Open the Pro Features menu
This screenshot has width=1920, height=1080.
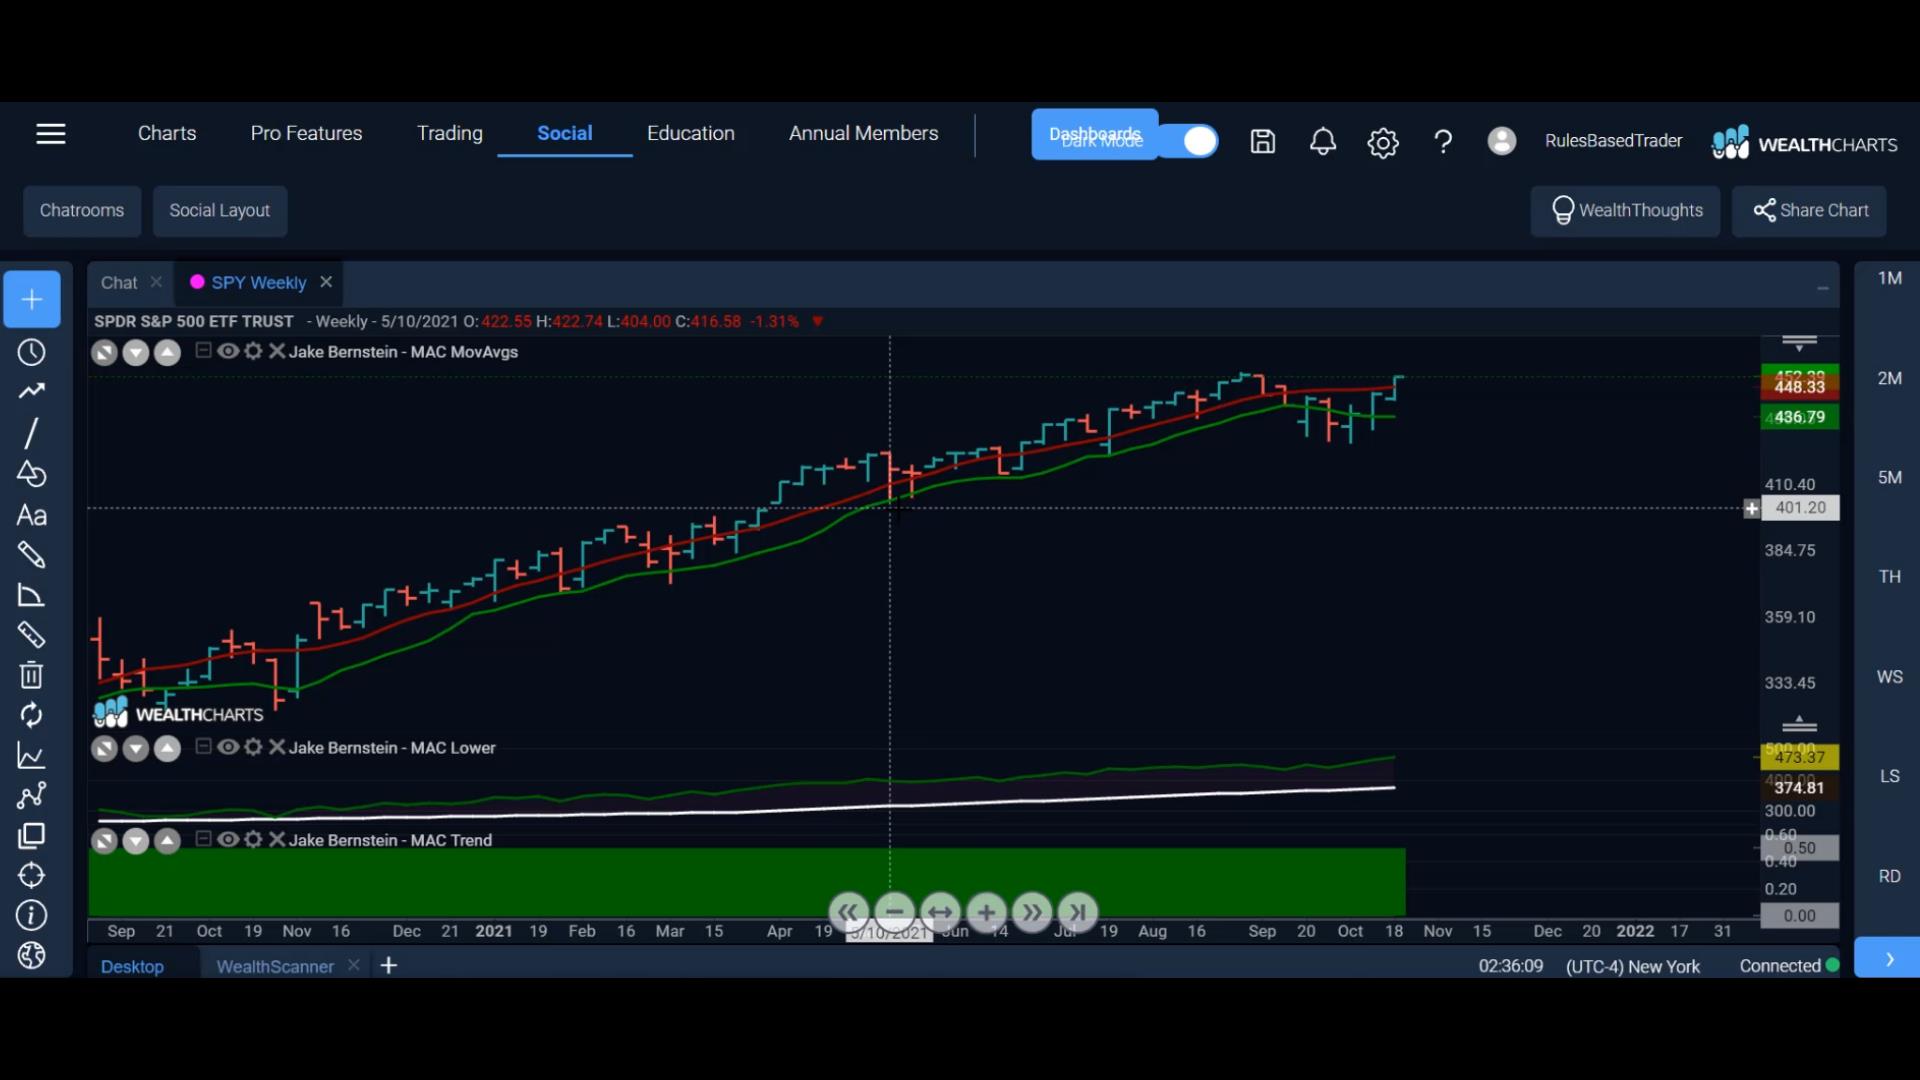(x=306, y=133)
